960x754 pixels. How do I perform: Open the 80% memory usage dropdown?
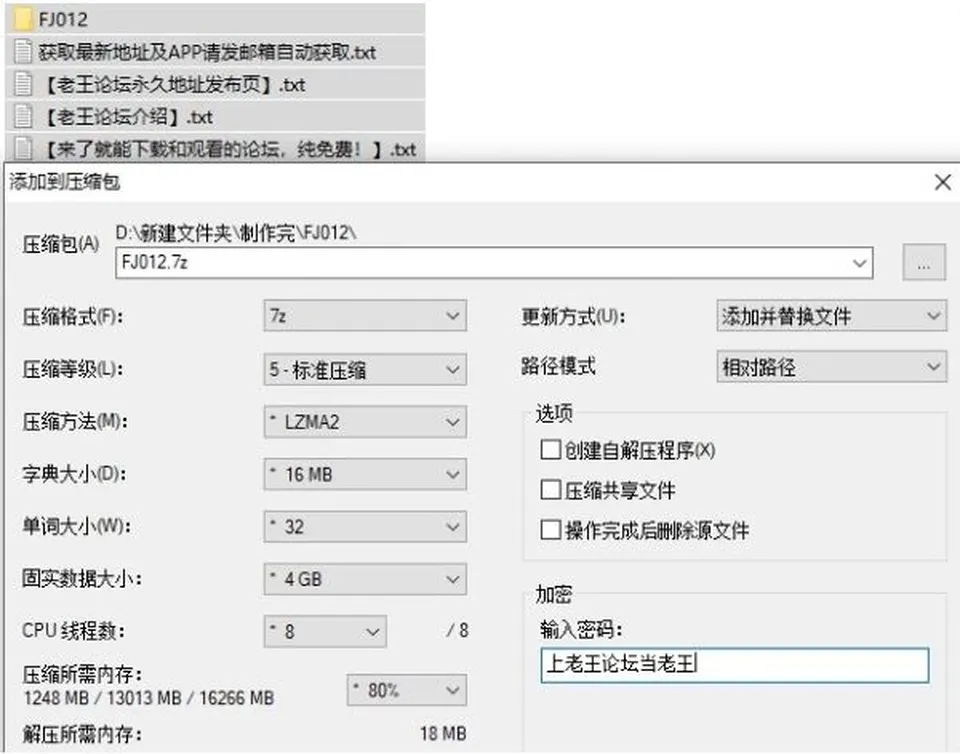click(x=407, y=690)
